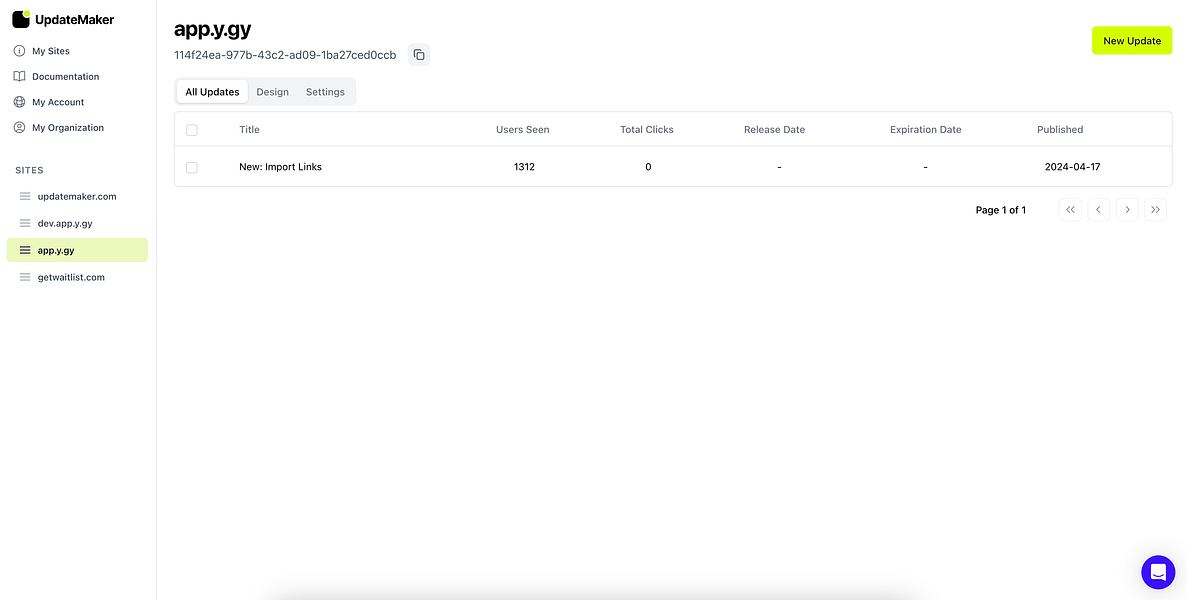Go to the first page of updates
Screen dimensions: 1187x600
[1070, 210]
